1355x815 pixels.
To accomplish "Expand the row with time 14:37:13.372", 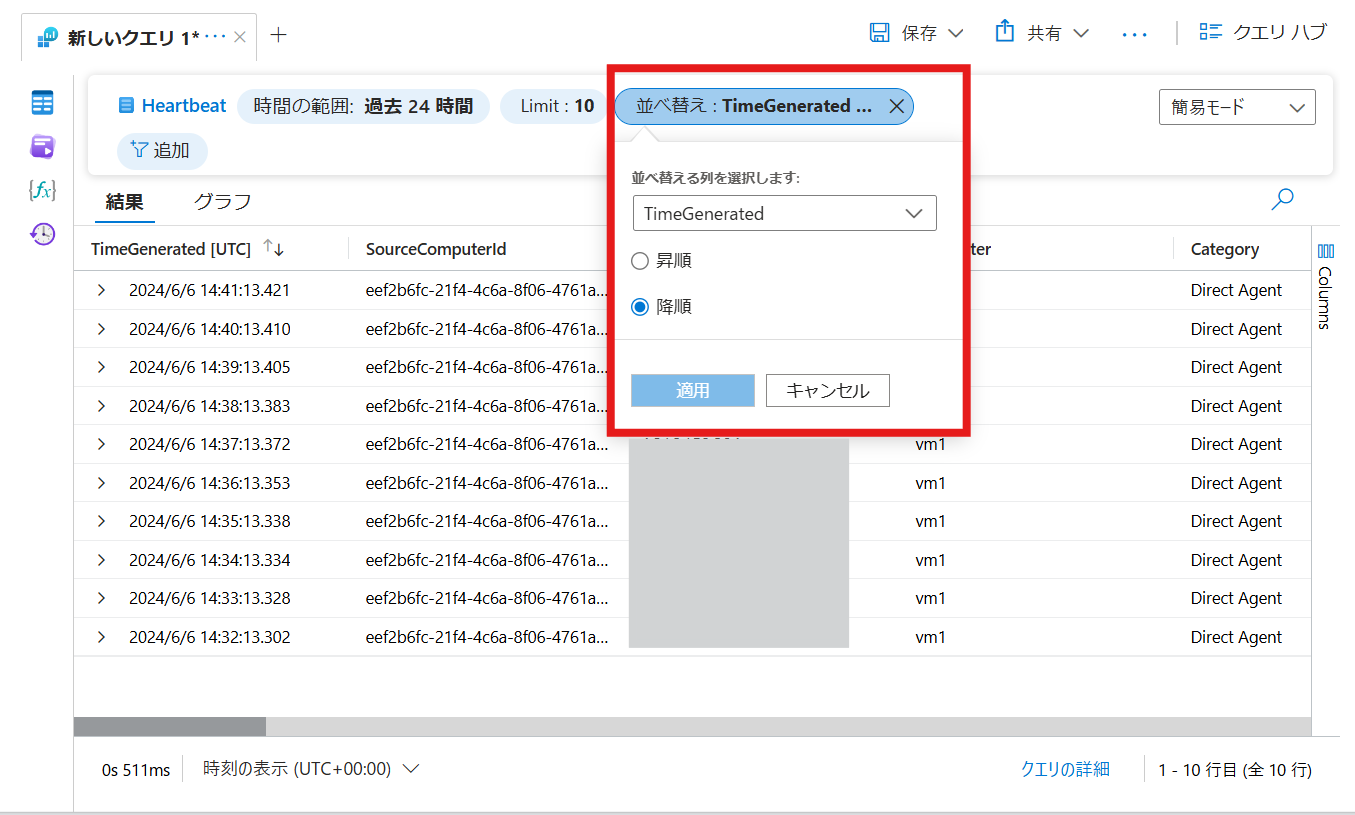I will pos(101,444).
